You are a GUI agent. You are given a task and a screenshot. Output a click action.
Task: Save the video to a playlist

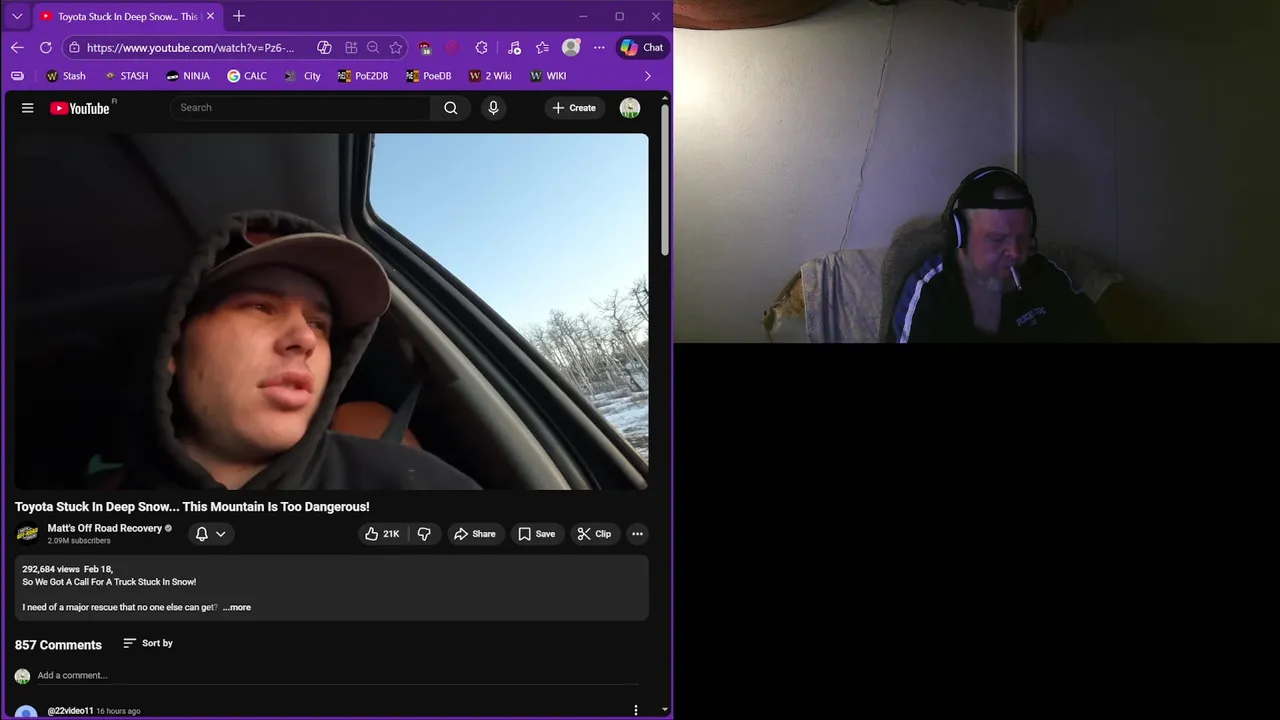click(536, 534)
